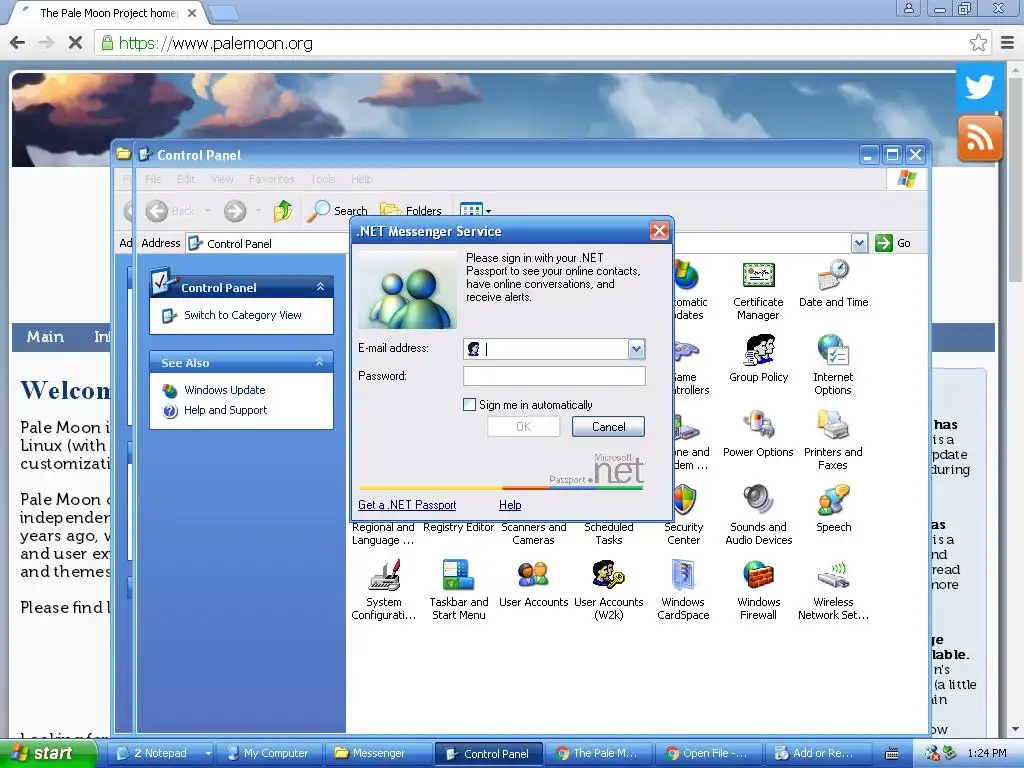Open the Certificate Manager applet
The height and width of the screenshot is (768, 1024).
click(758, 291)
